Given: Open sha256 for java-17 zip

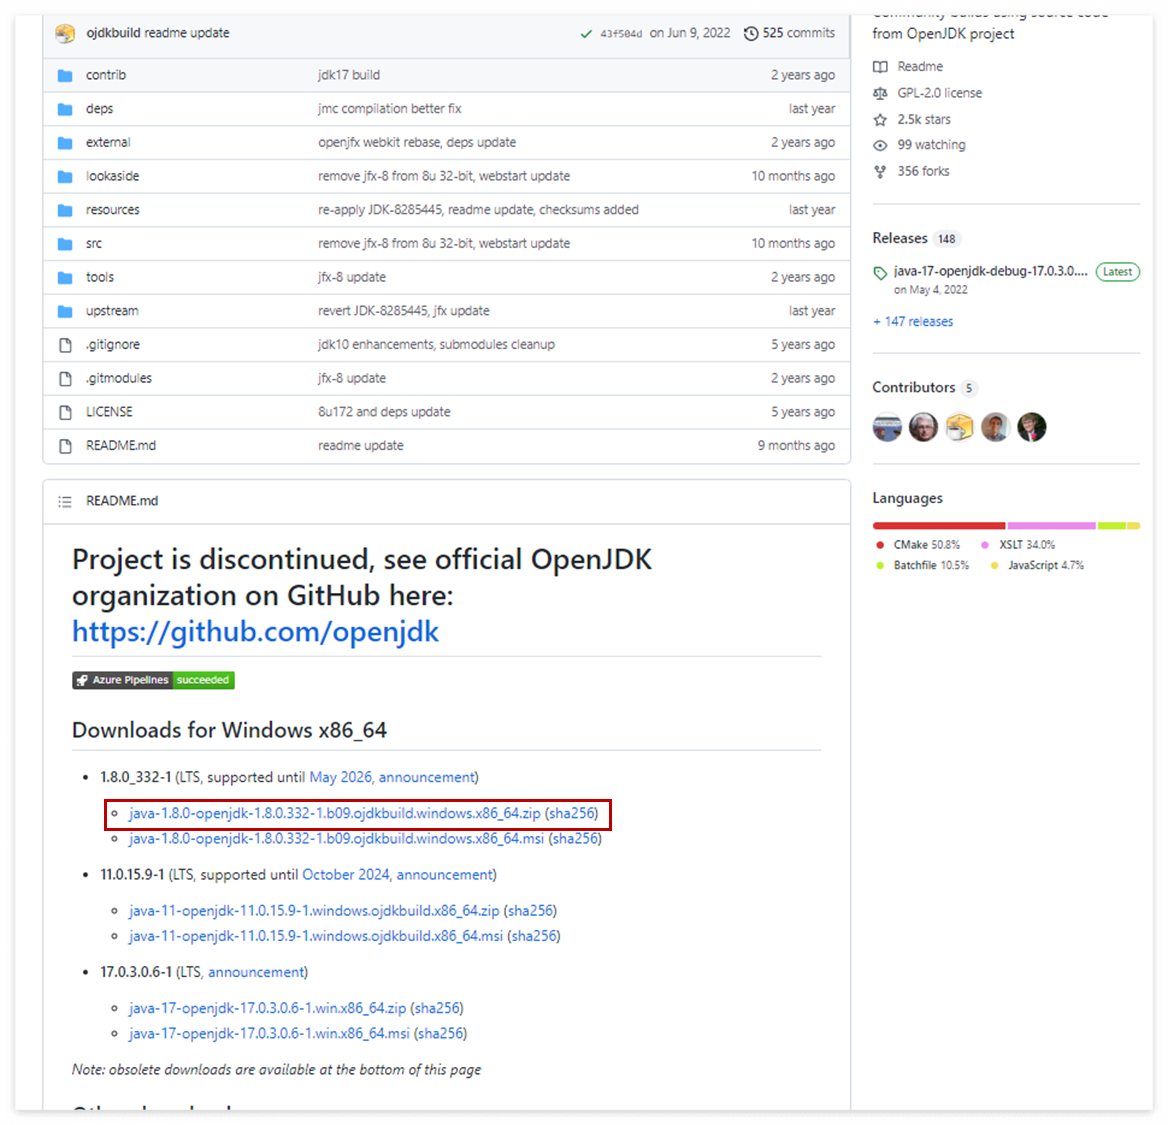Looking at the screenshot, I should click(x=437, y=1009).
